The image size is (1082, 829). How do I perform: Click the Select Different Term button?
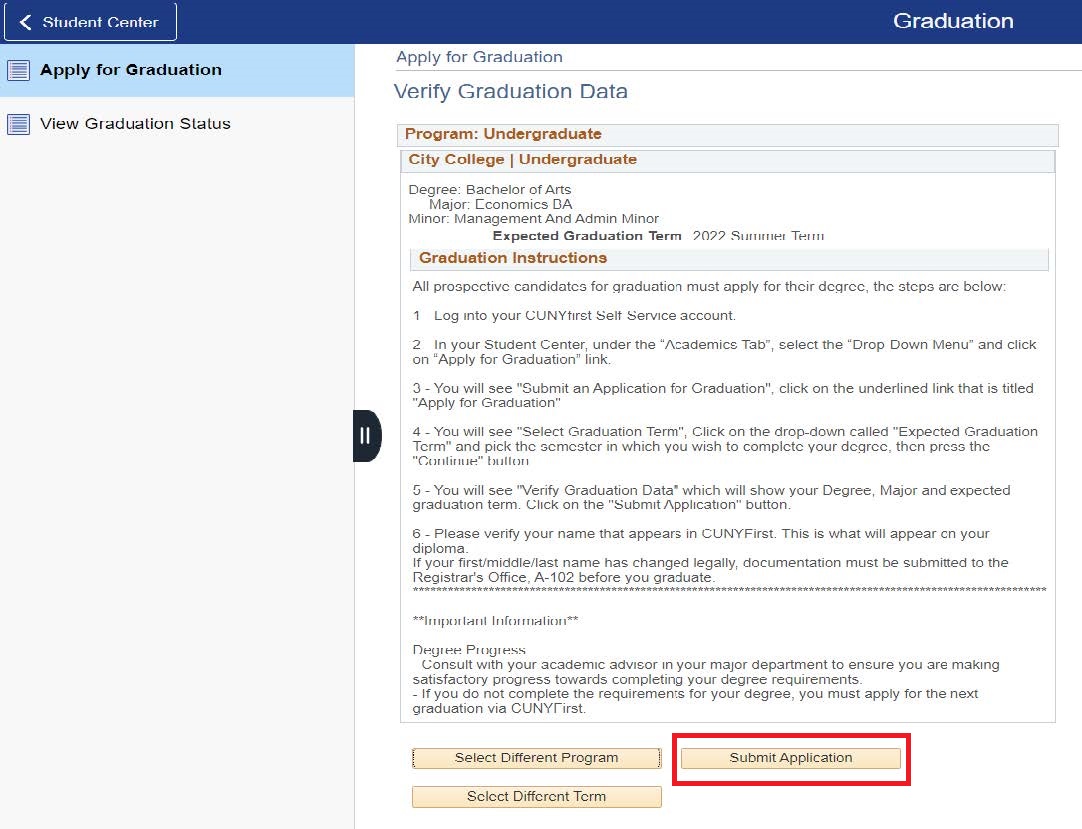536,797
